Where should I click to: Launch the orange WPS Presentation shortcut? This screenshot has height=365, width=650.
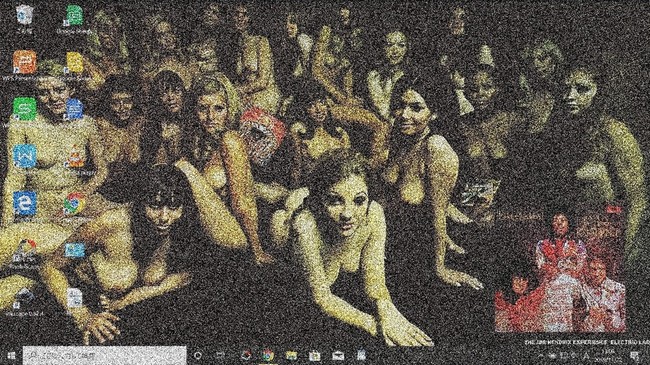[x=25, y=62]
